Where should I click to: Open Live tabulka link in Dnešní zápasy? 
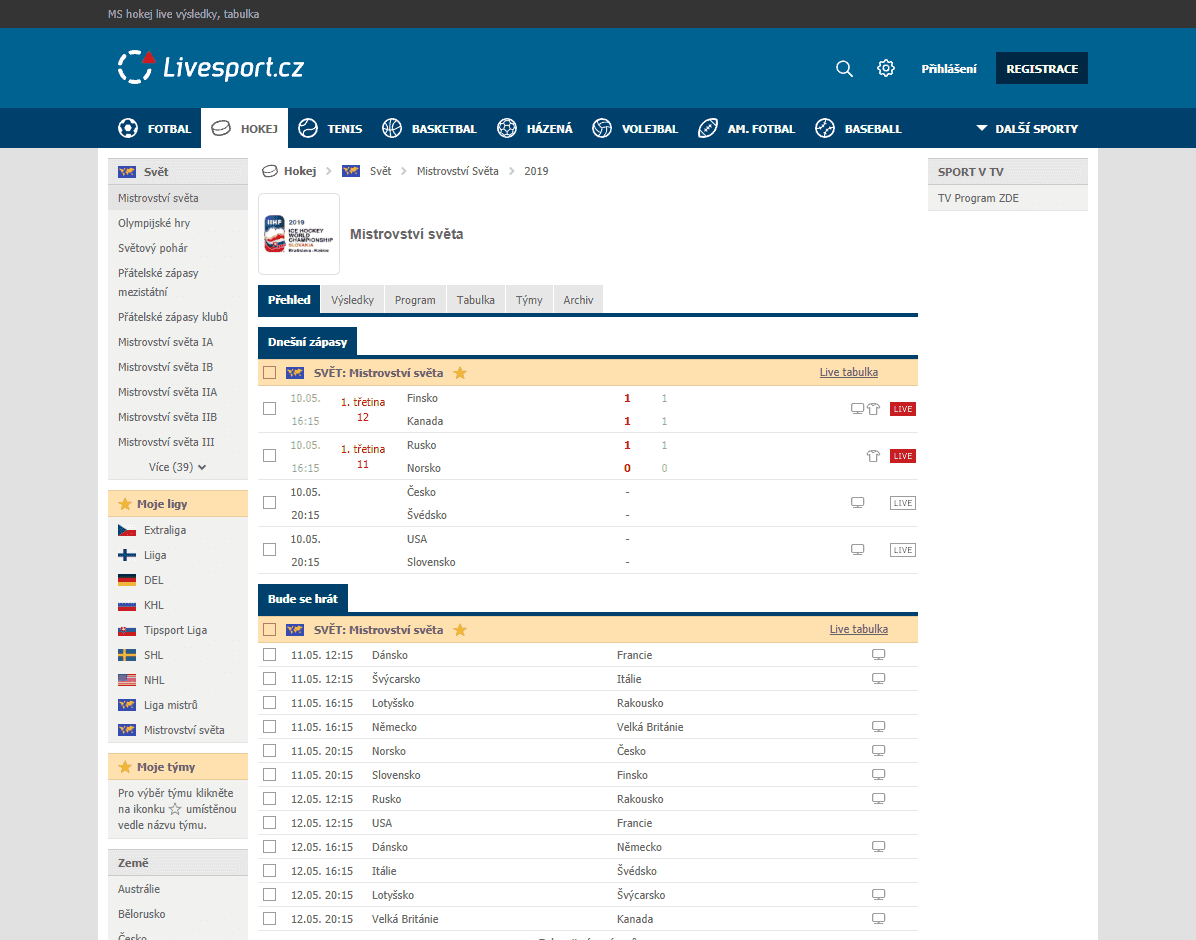[x=848, y=372]
